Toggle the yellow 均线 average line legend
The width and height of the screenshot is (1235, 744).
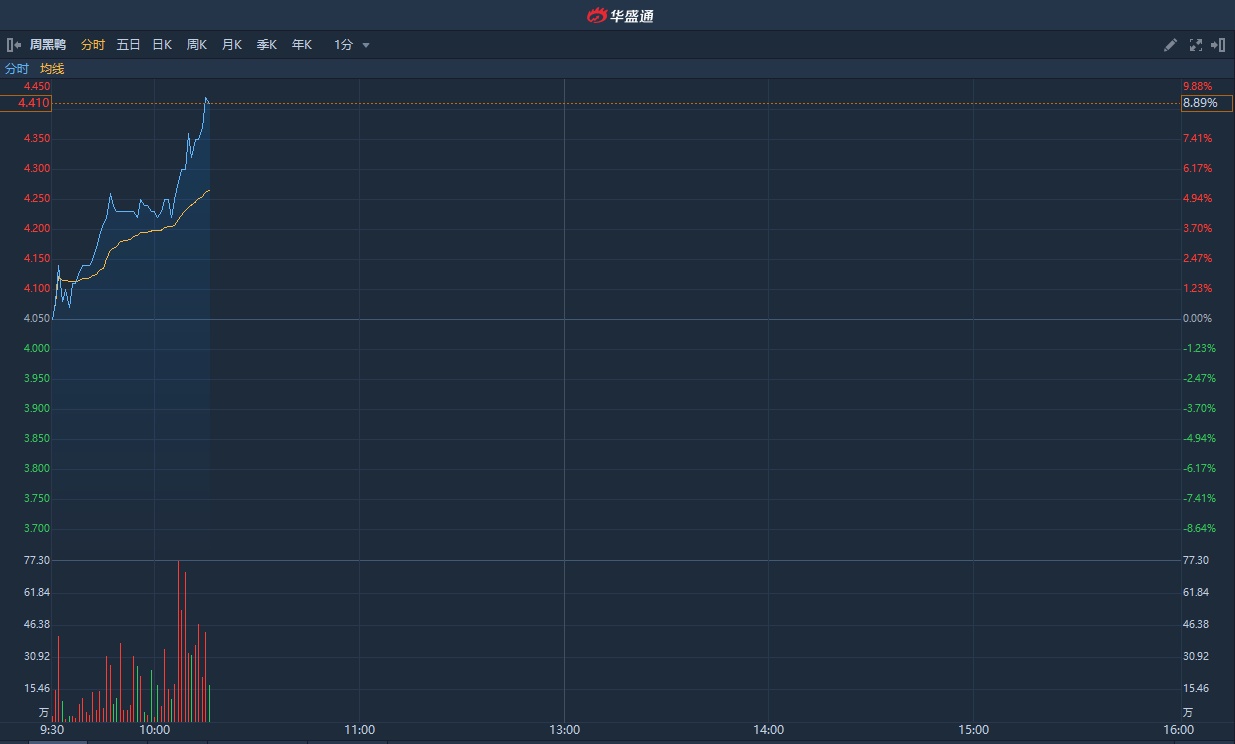pos(52,69)
